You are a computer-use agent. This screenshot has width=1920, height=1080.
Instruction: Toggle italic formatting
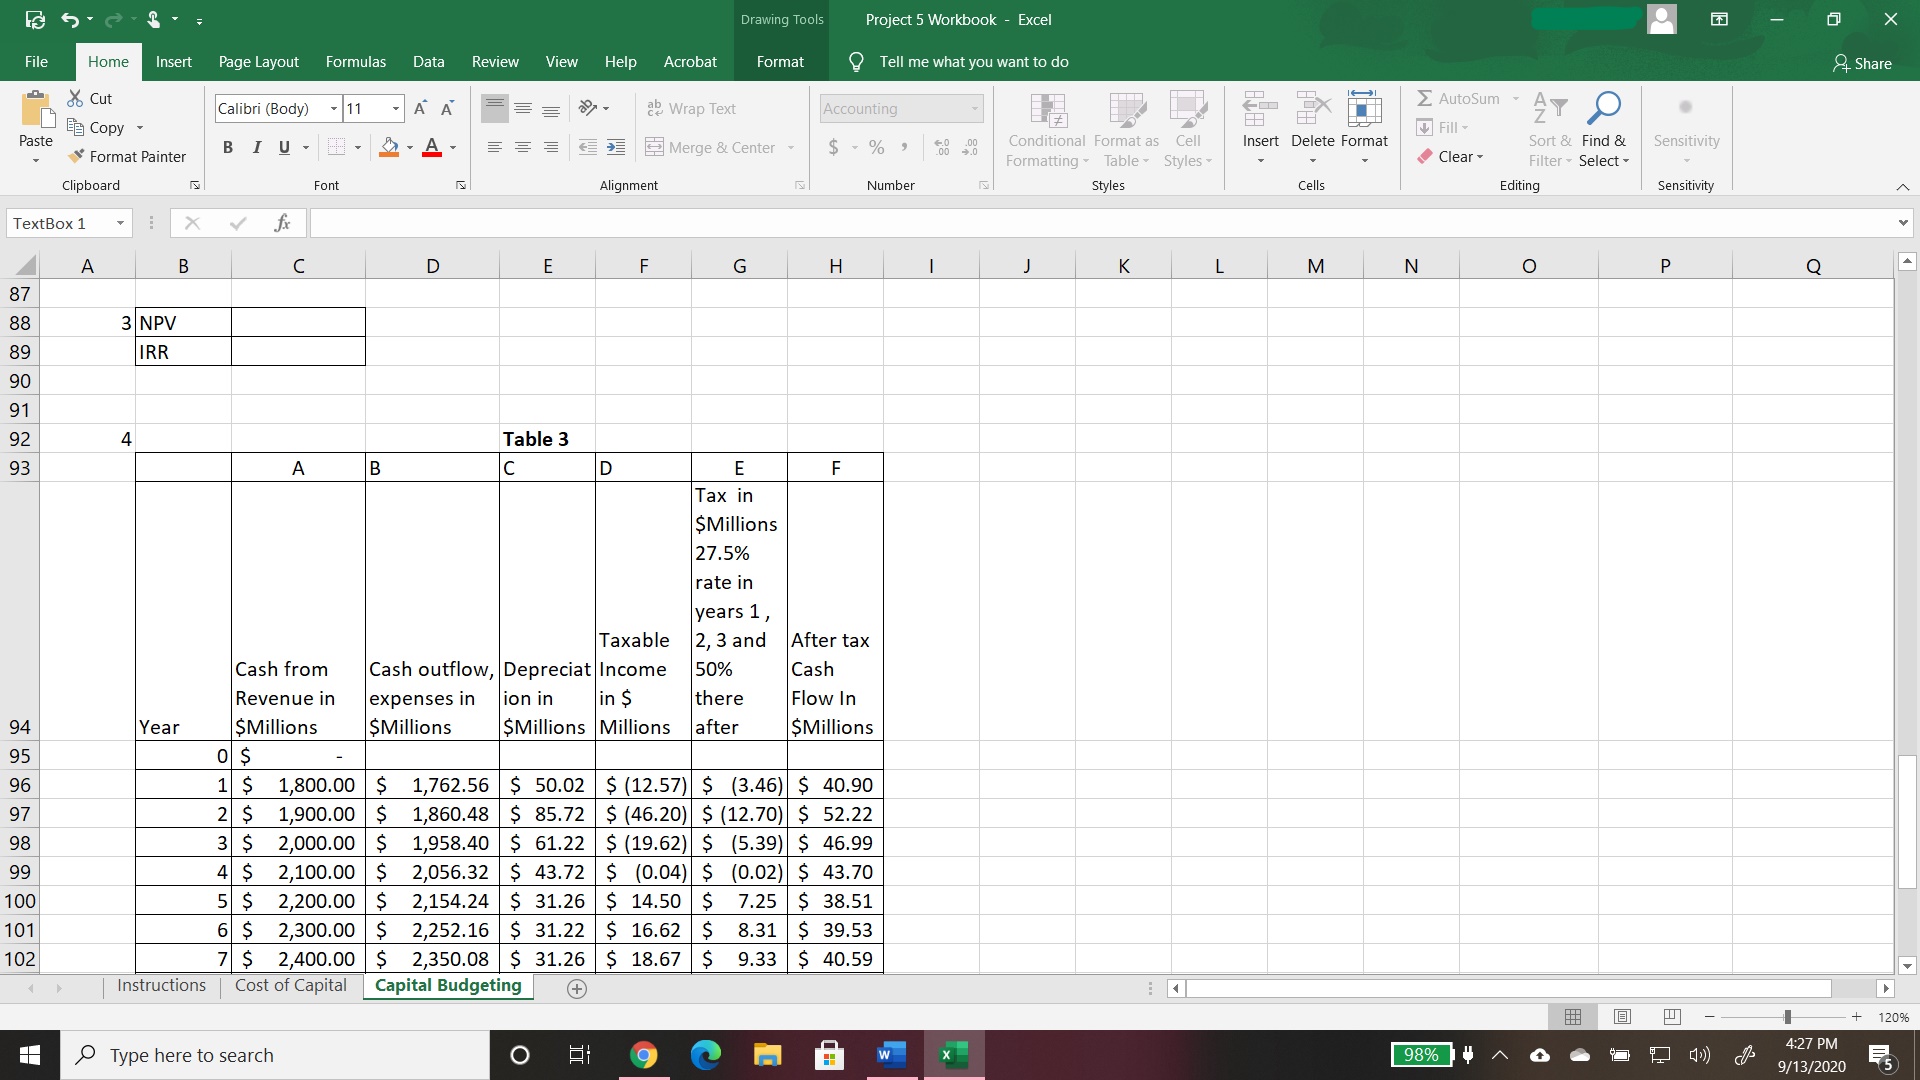(x=256, y=147)
